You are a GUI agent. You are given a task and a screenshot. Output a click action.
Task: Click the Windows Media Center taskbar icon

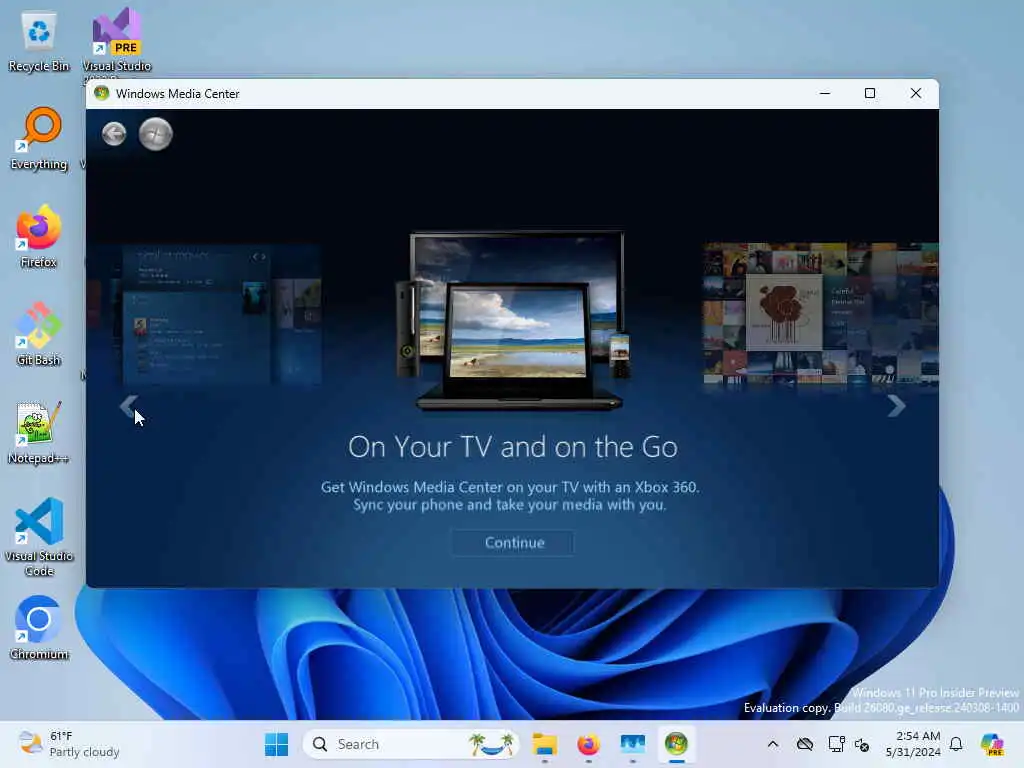click(x=676, y=744)
